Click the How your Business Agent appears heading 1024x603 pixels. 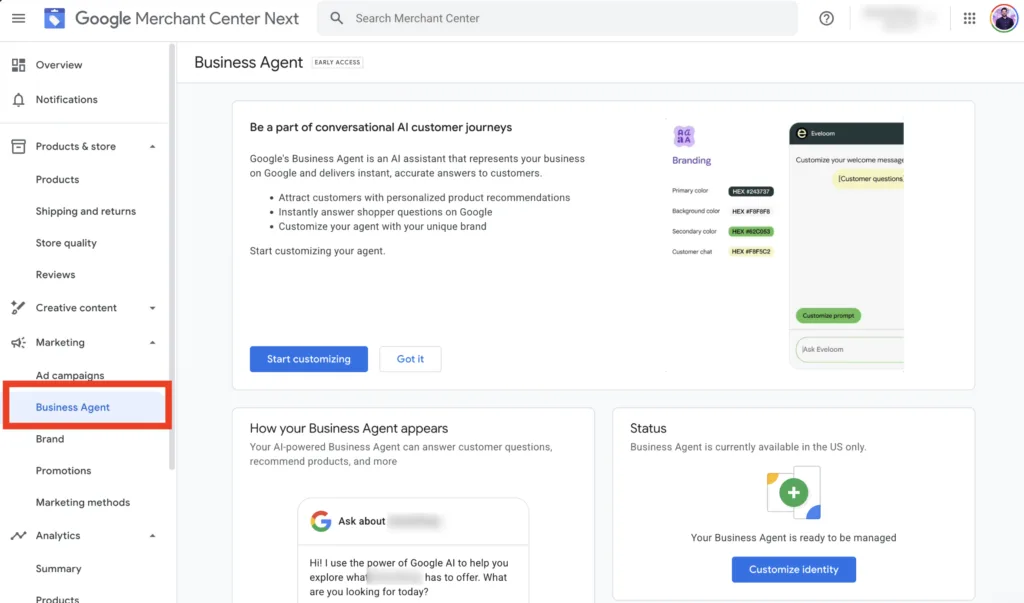(349, 429)
